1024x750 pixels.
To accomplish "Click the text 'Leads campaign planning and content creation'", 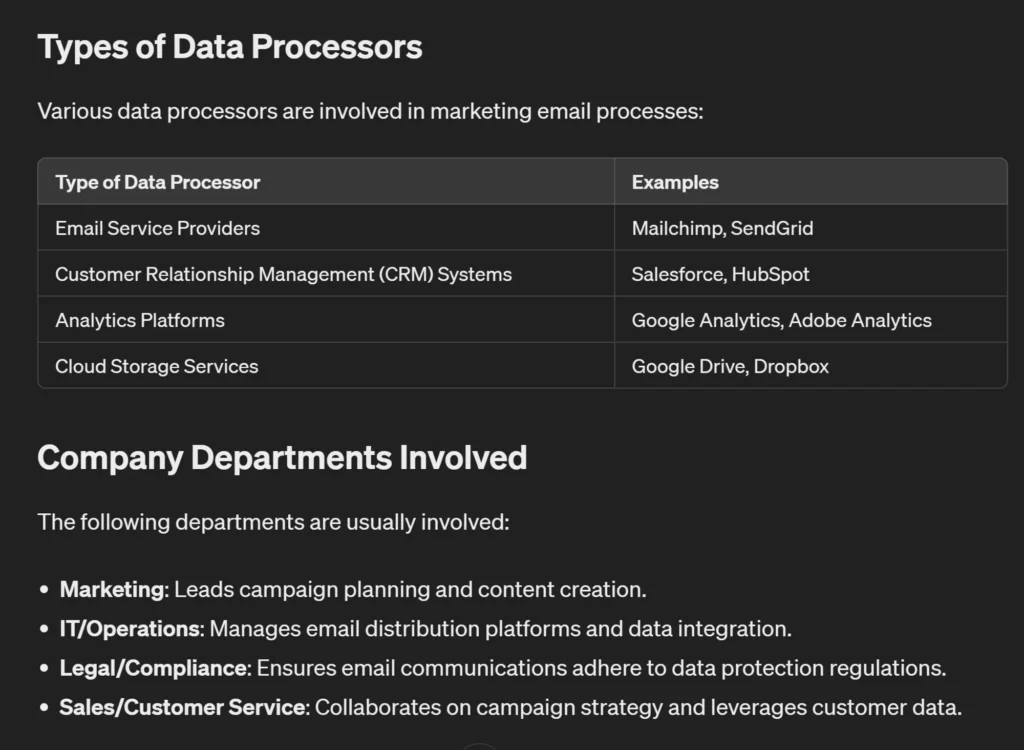I will tap(410, 590).
